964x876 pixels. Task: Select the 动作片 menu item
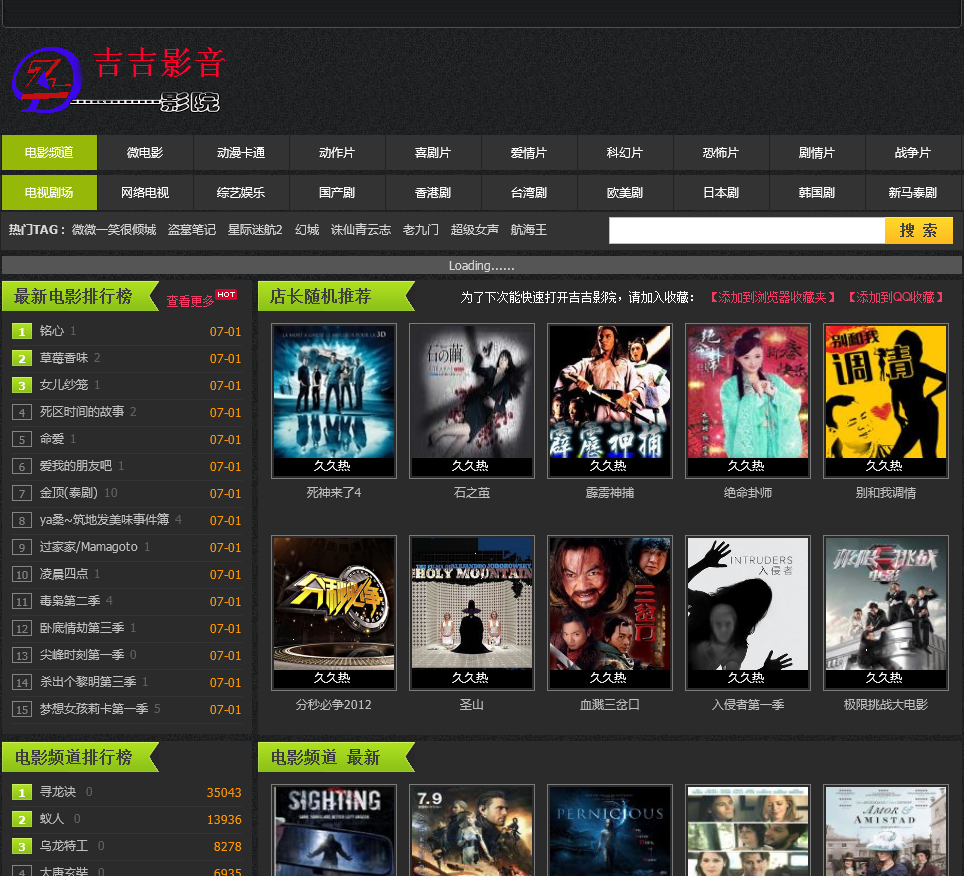337,152
